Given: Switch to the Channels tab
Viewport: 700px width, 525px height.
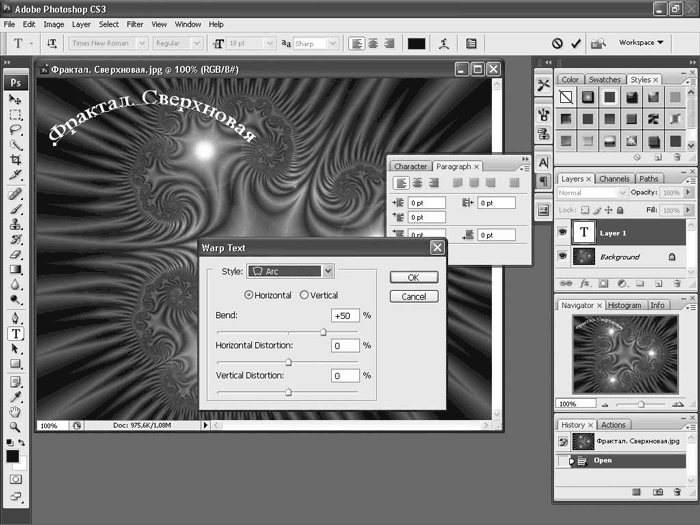Looking at the screenshot, I should point(615,179).
